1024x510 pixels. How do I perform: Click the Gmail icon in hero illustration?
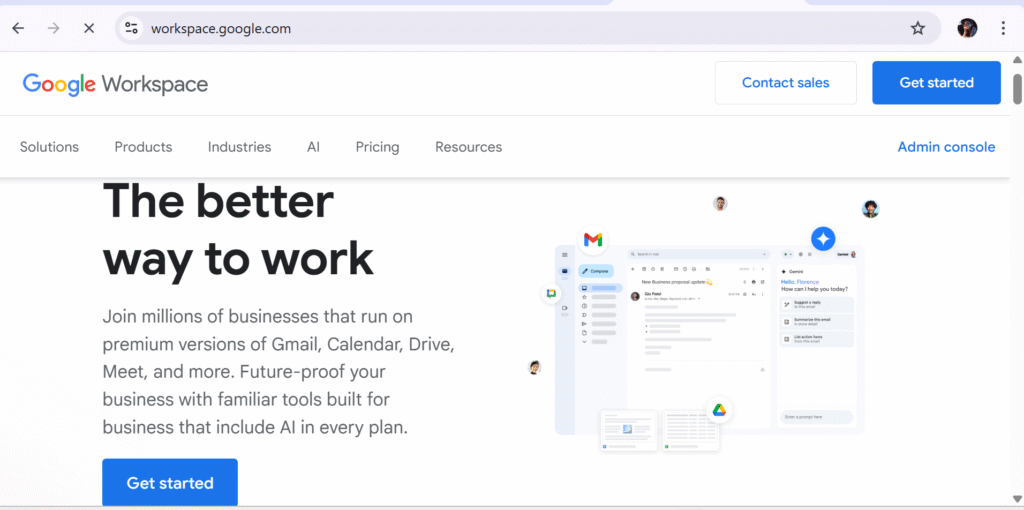(593, 240)
